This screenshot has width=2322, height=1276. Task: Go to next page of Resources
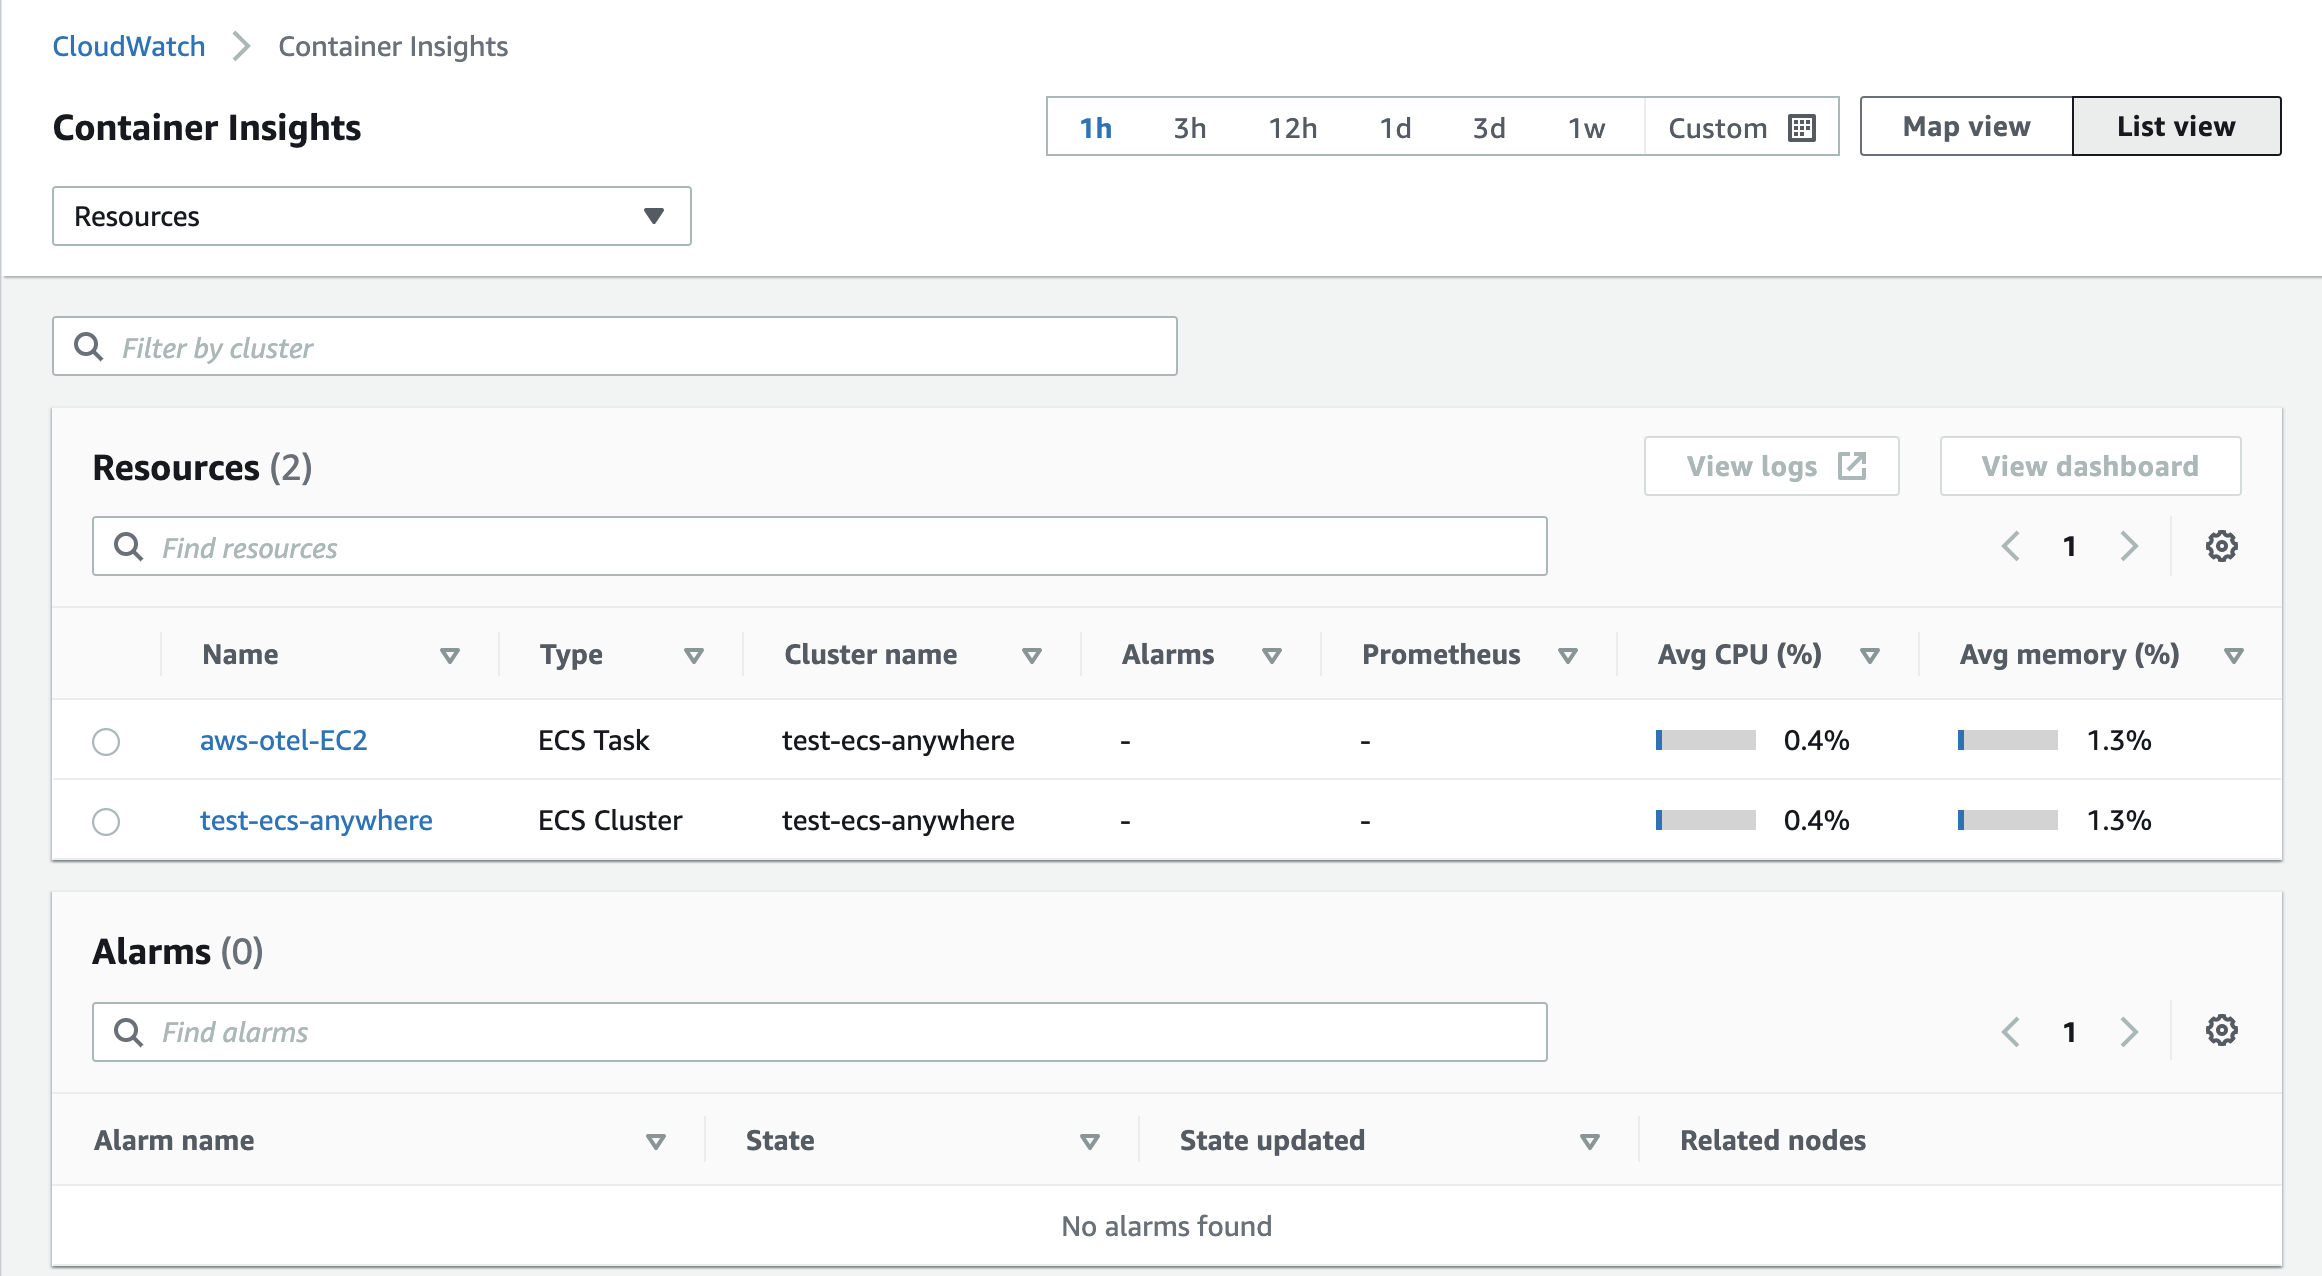point(2129,546)
